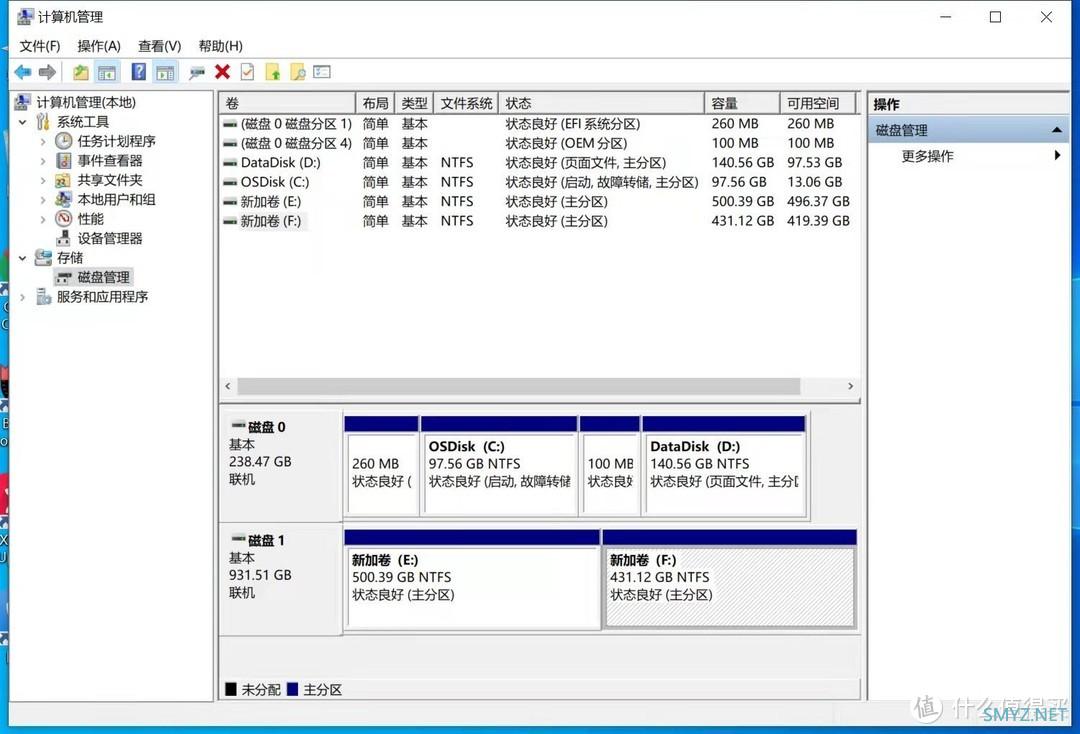Select the OSDisk (C:) volume row
The width and height of the screenshot is (1080, 734).
(537, 182)
